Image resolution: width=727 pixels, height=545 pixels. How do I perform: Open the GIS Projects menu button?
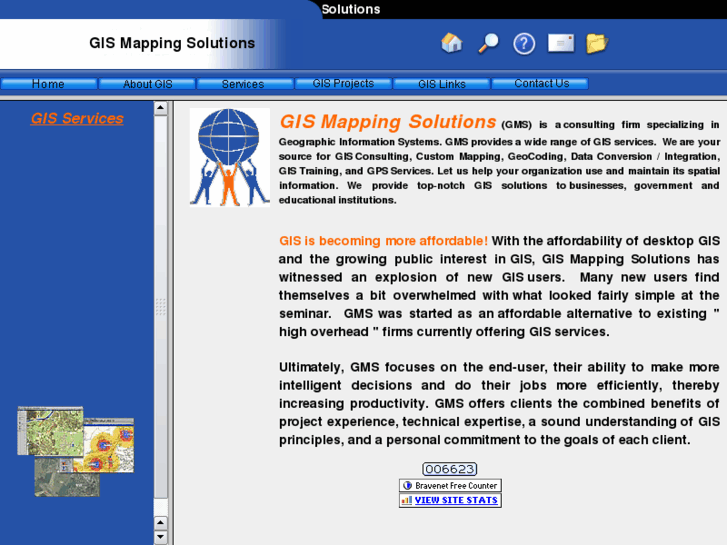(344, 83)
